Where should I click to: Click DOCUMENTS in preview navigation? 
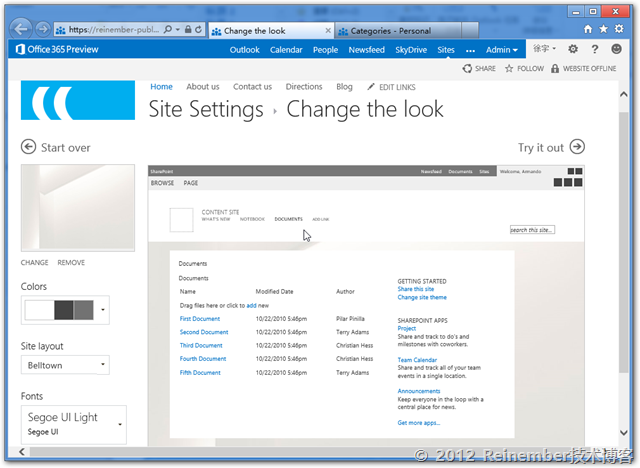pyautogui.click(x=289, y=219)
